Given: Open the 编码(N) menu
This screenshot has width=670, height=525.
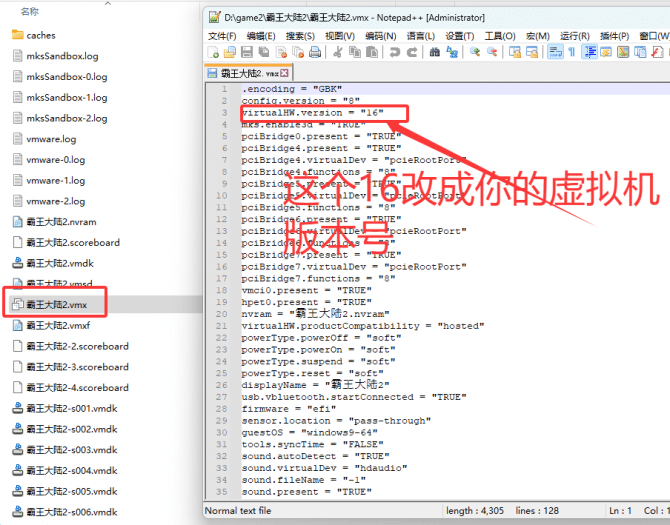Looking at the screenshot, I should coord(380,36).
